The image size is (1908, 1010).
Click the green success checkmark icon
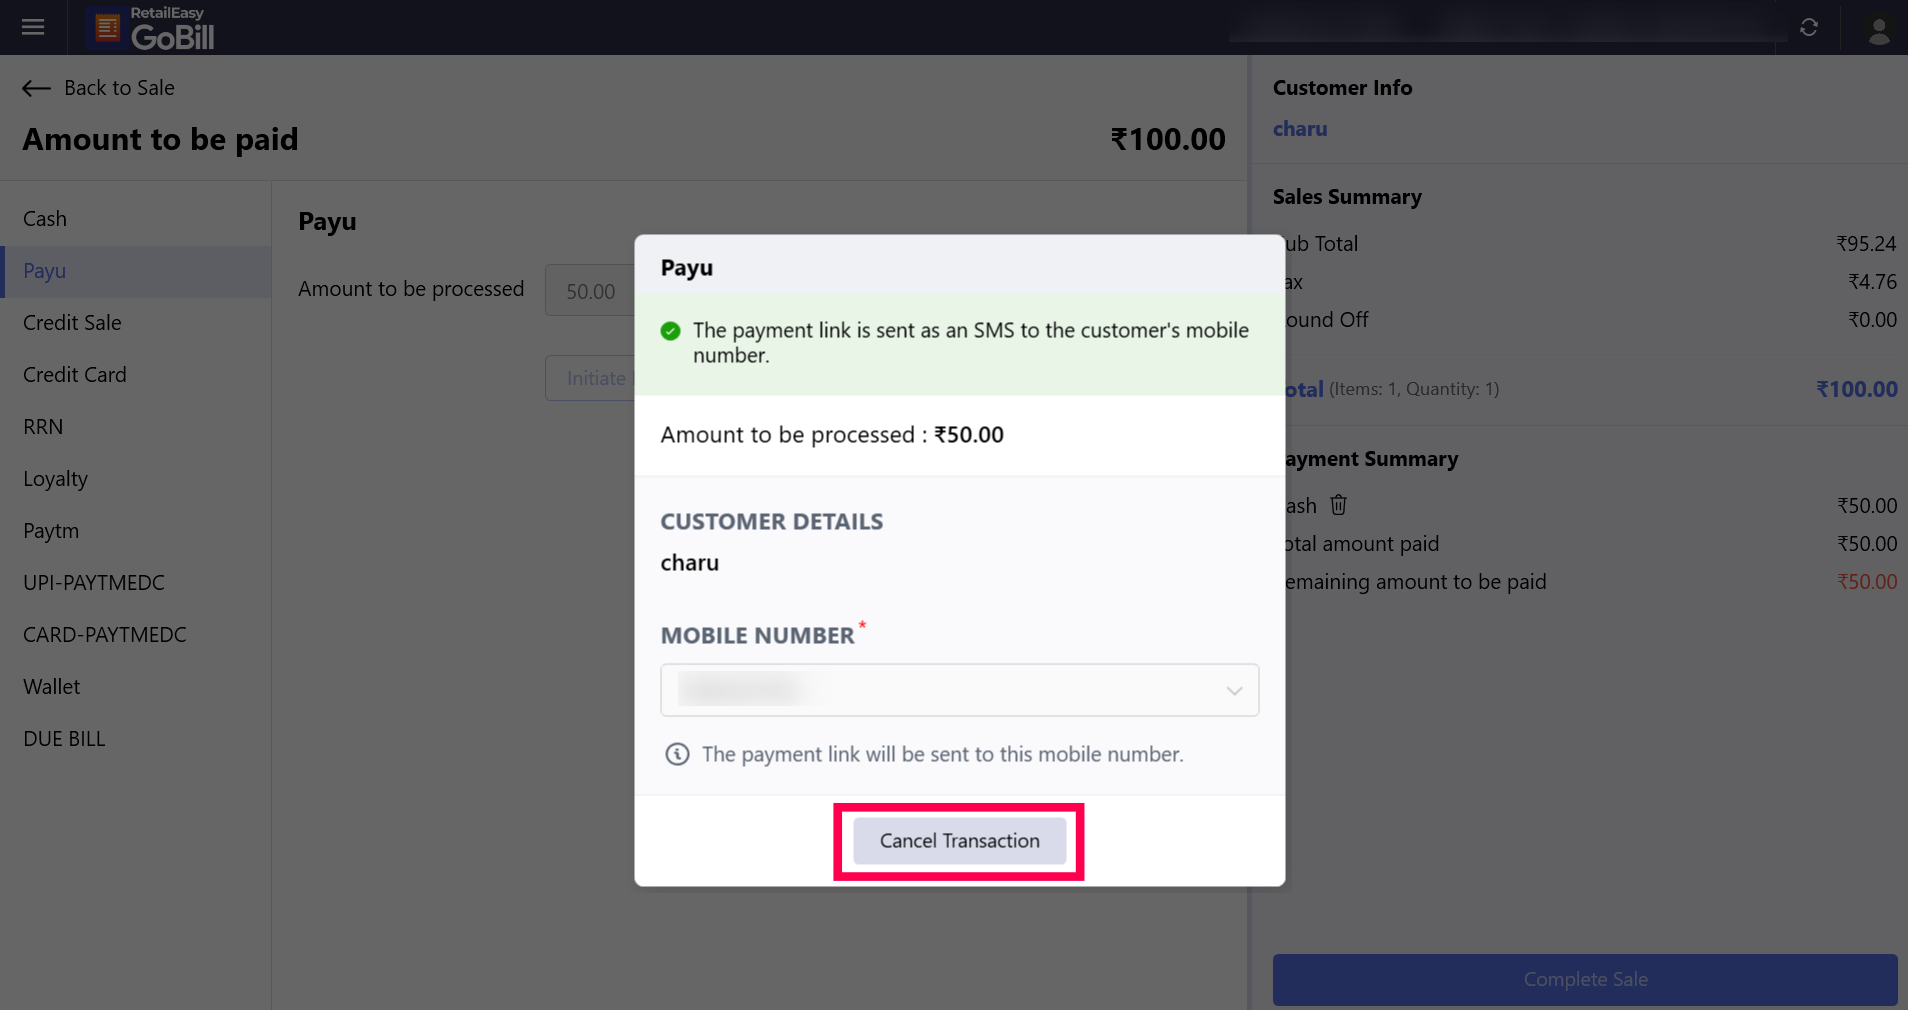click(671, 331)
